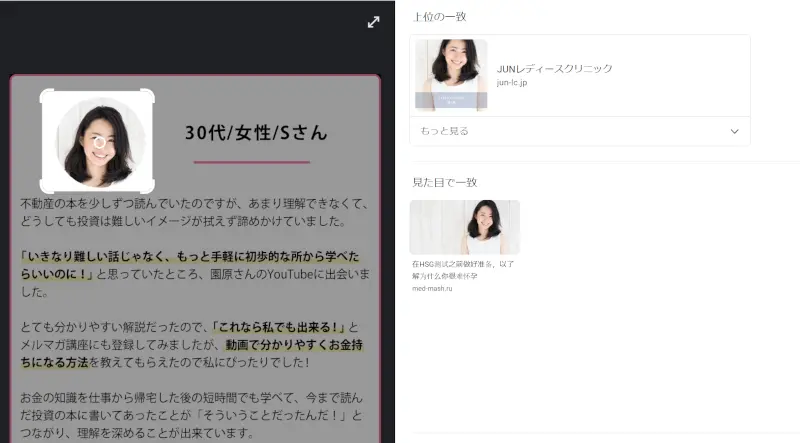Open the JUNレディースクリニック result thumbnail

[x=451, y=74]
